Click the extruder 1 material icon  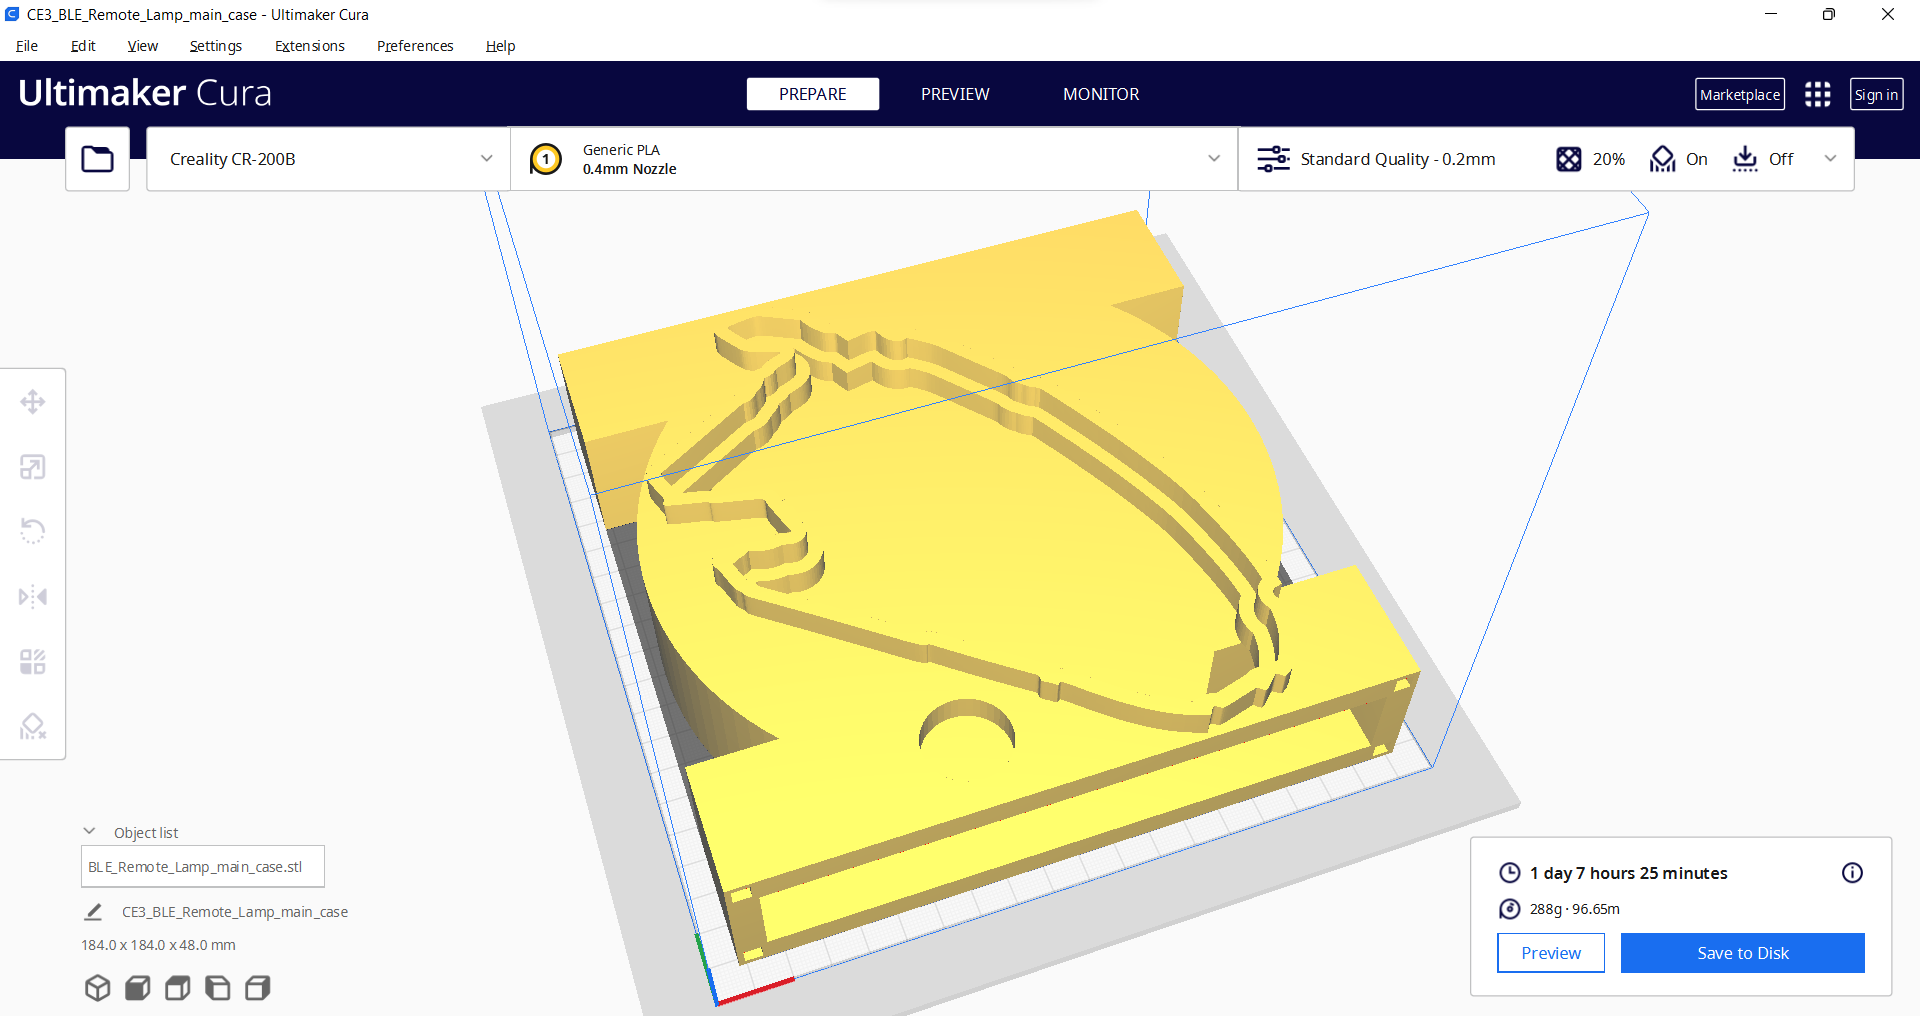546,159
